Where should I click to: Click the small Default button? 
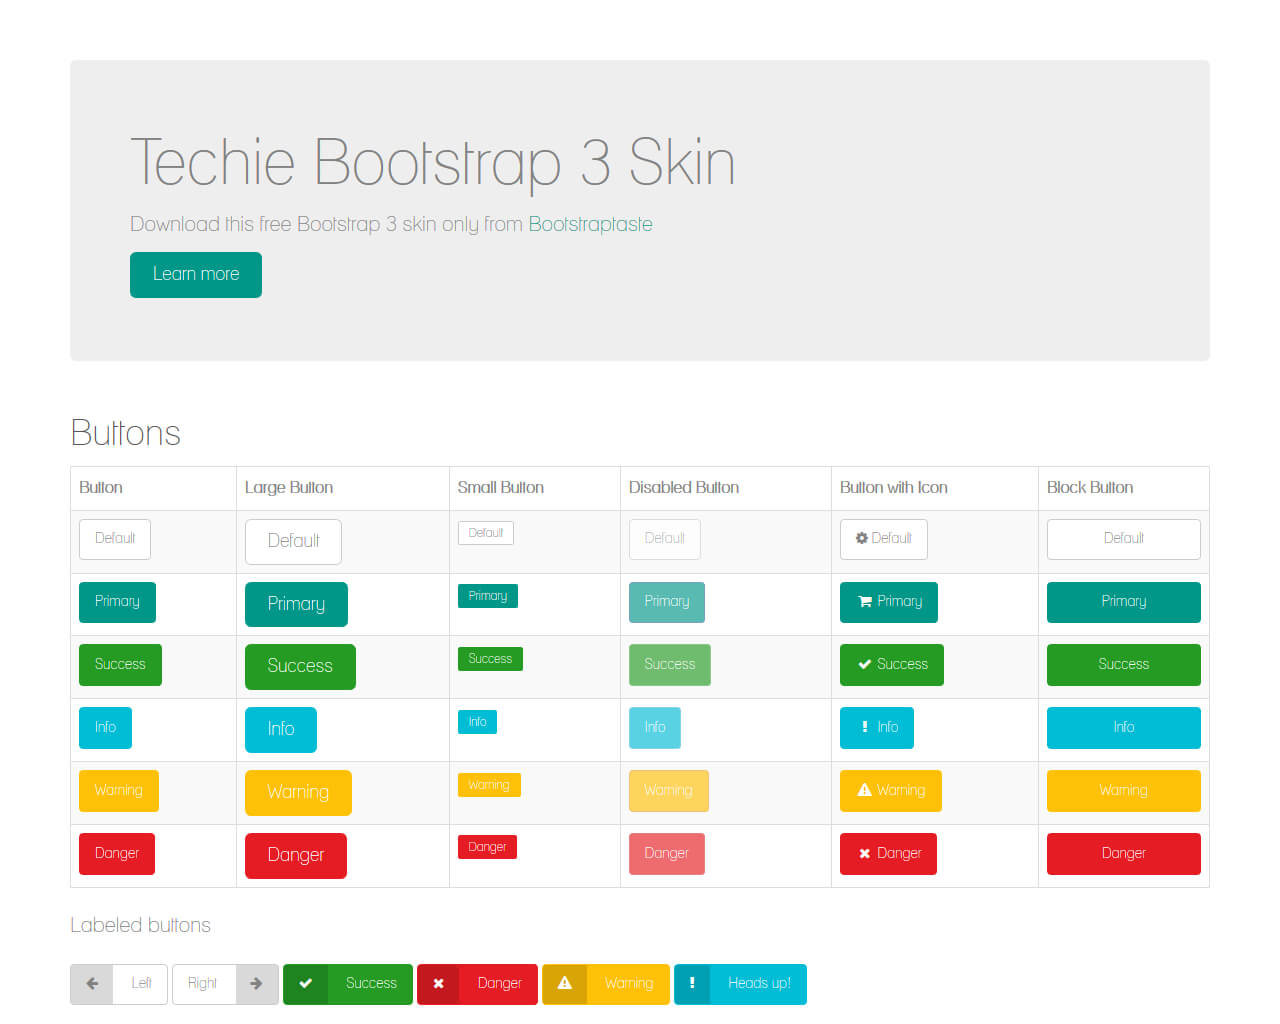coord(486,533)
